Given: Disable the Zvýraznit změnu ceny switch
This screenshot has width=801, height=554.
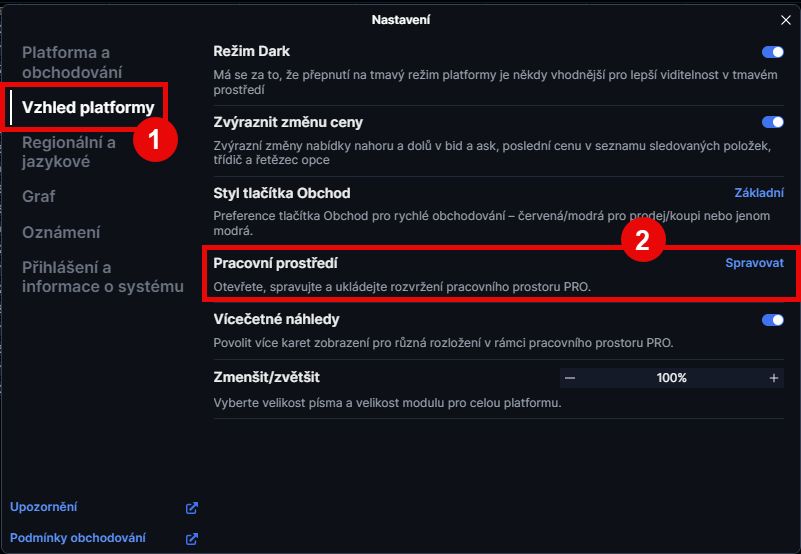Looking at the screenshot, I should pyautogui.click(x=772, y=122).
